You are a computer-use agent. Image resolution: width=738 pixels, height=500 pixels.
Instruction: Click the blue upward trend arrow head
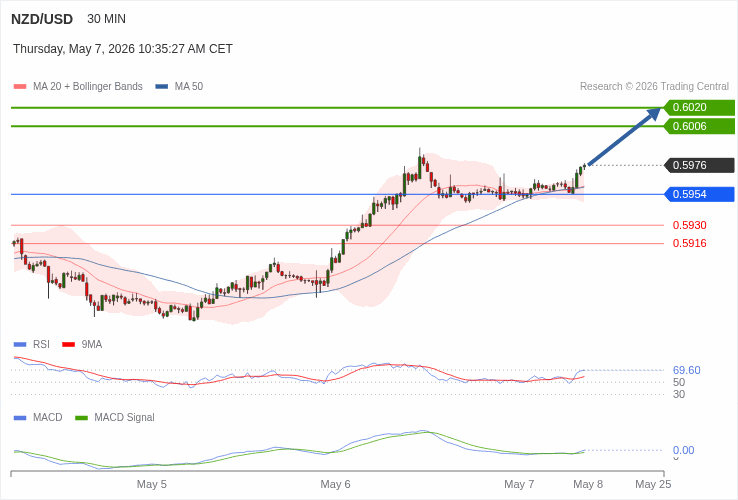653,114
